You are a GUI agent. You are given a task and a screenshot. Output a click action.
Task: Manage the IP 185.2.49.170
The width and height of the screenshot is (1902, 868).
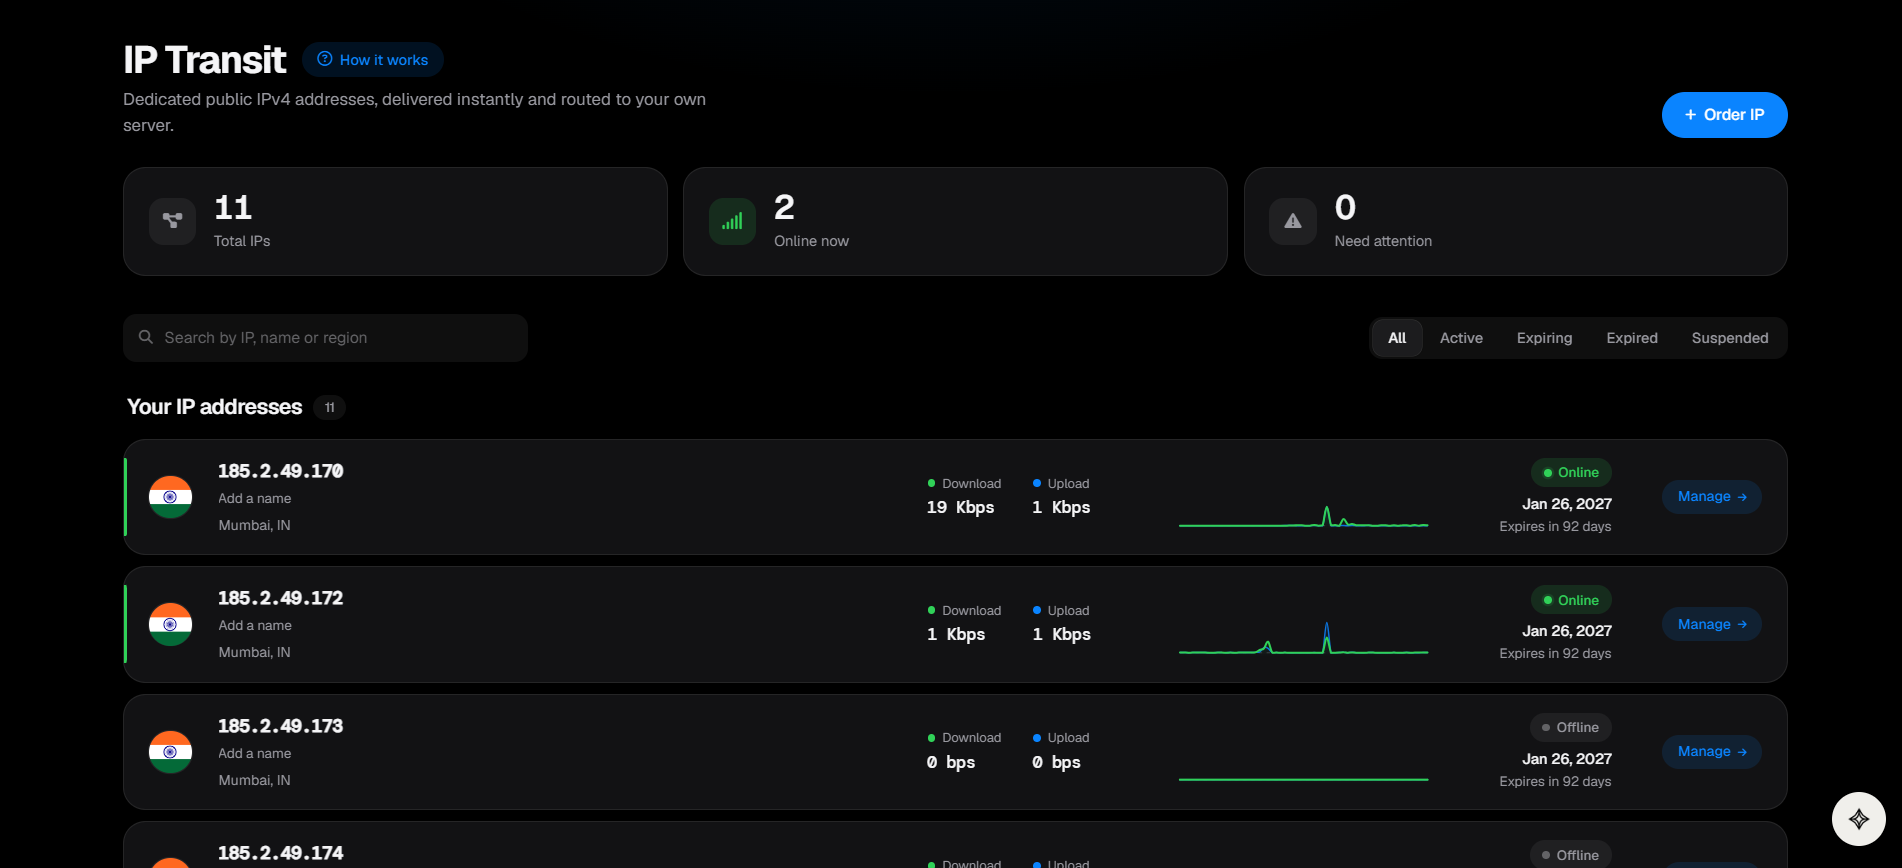[1712, 497]
